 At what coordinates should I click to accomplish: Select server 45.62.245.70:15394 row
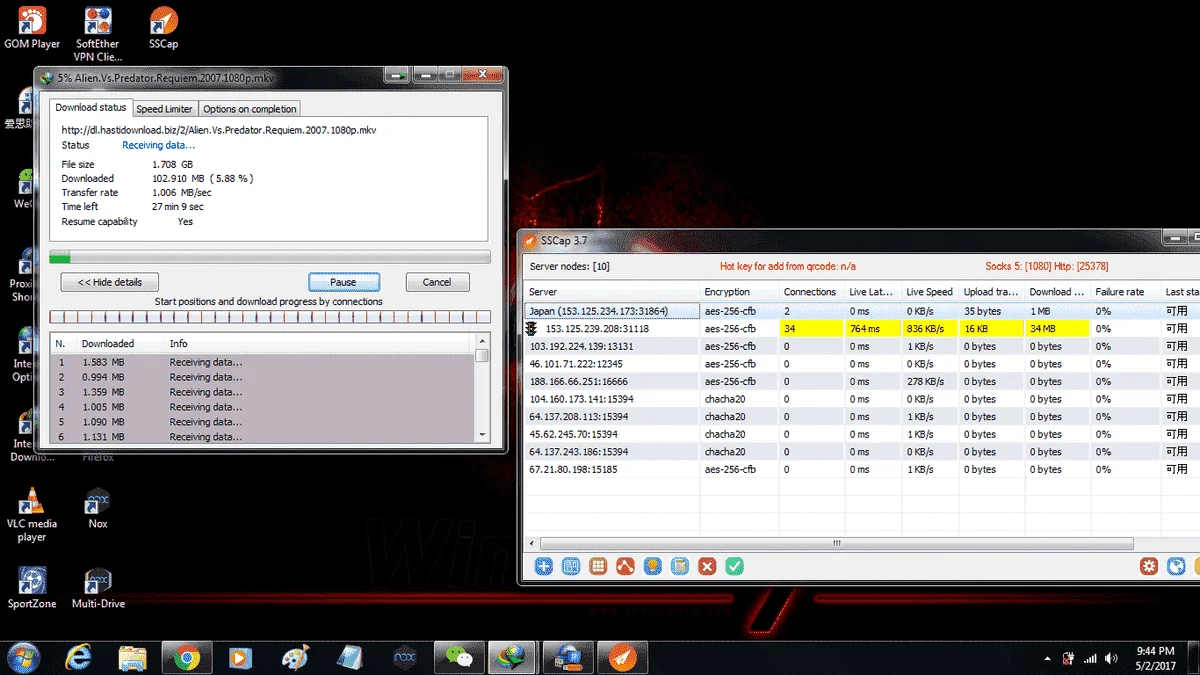[x=860, y=434]
